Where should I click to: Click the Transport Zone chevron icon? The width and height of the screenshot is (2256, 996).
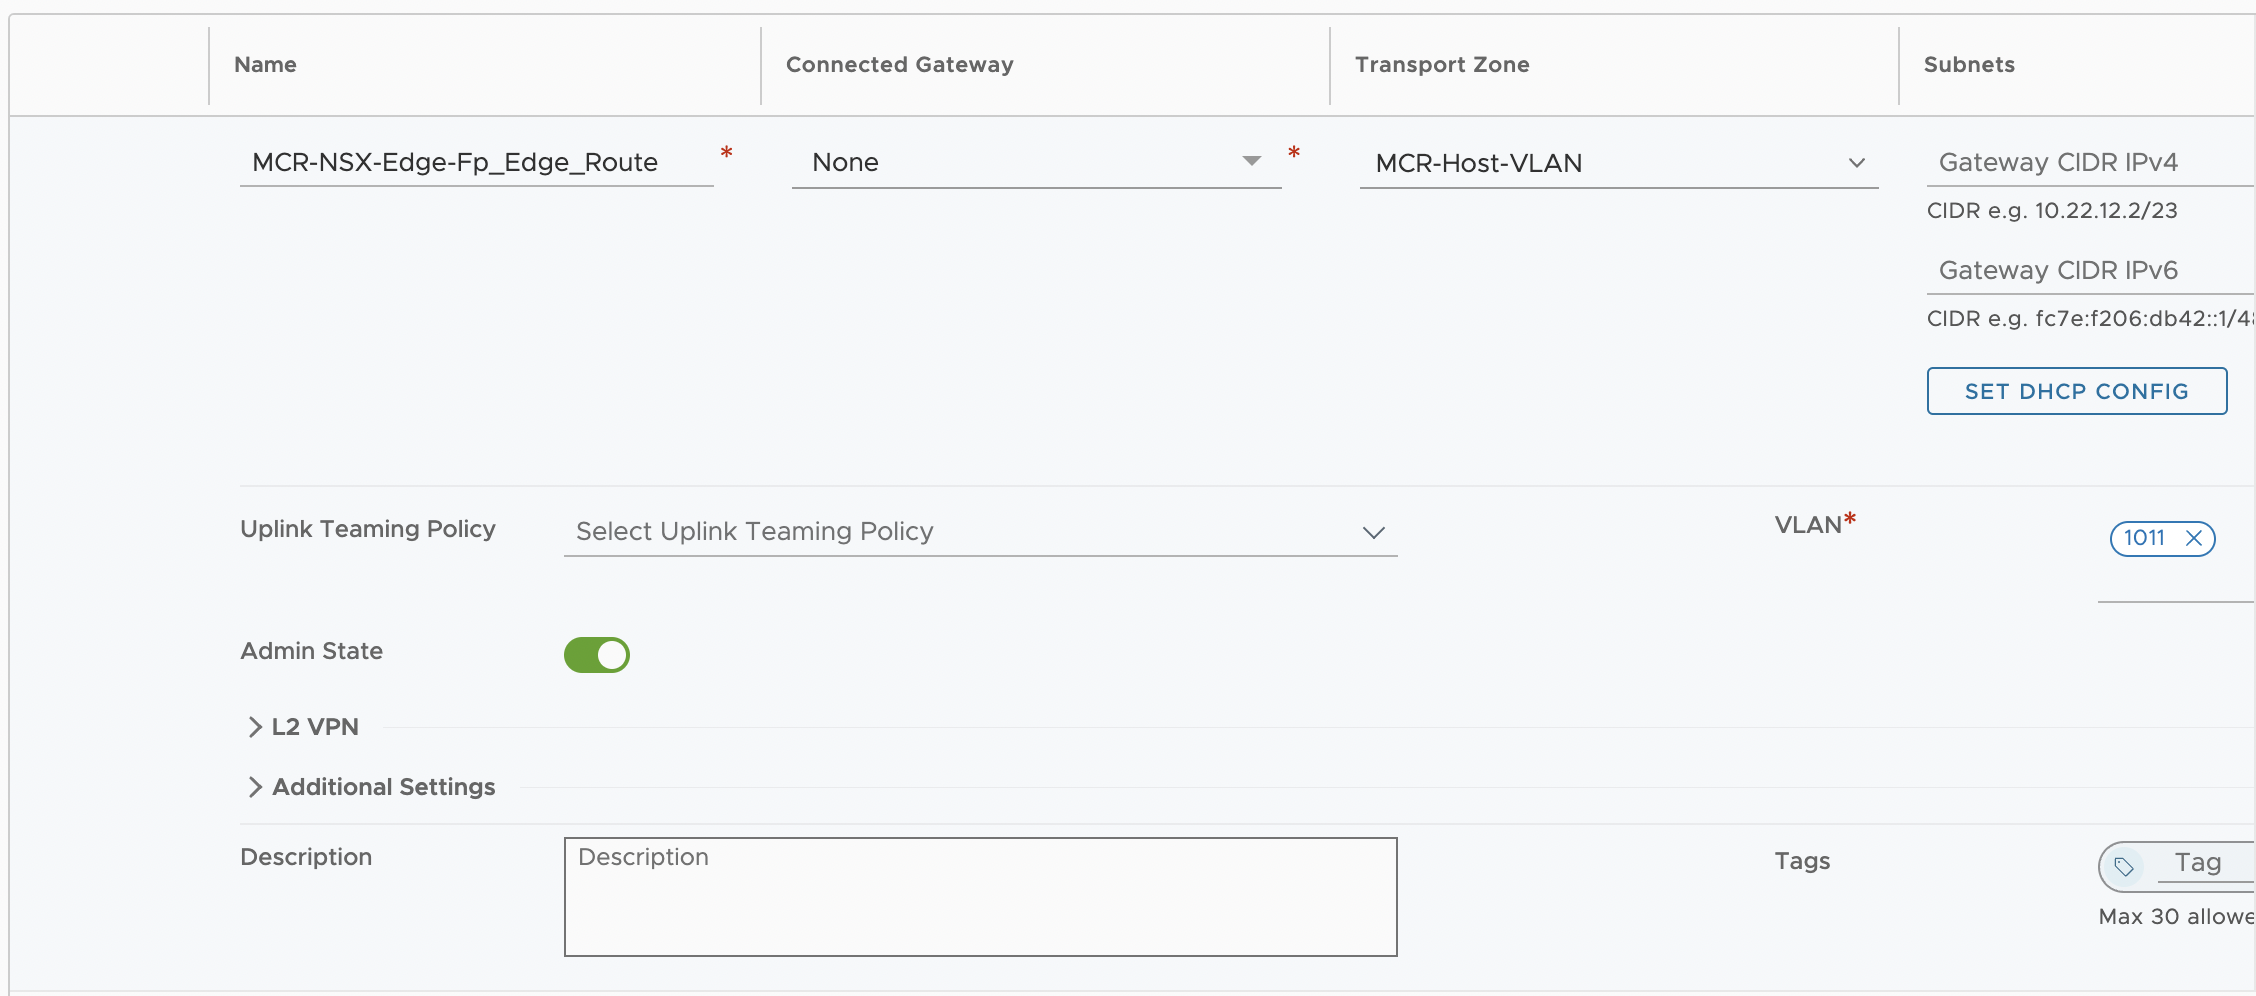pyautogui.click(x=1857, y=163)
